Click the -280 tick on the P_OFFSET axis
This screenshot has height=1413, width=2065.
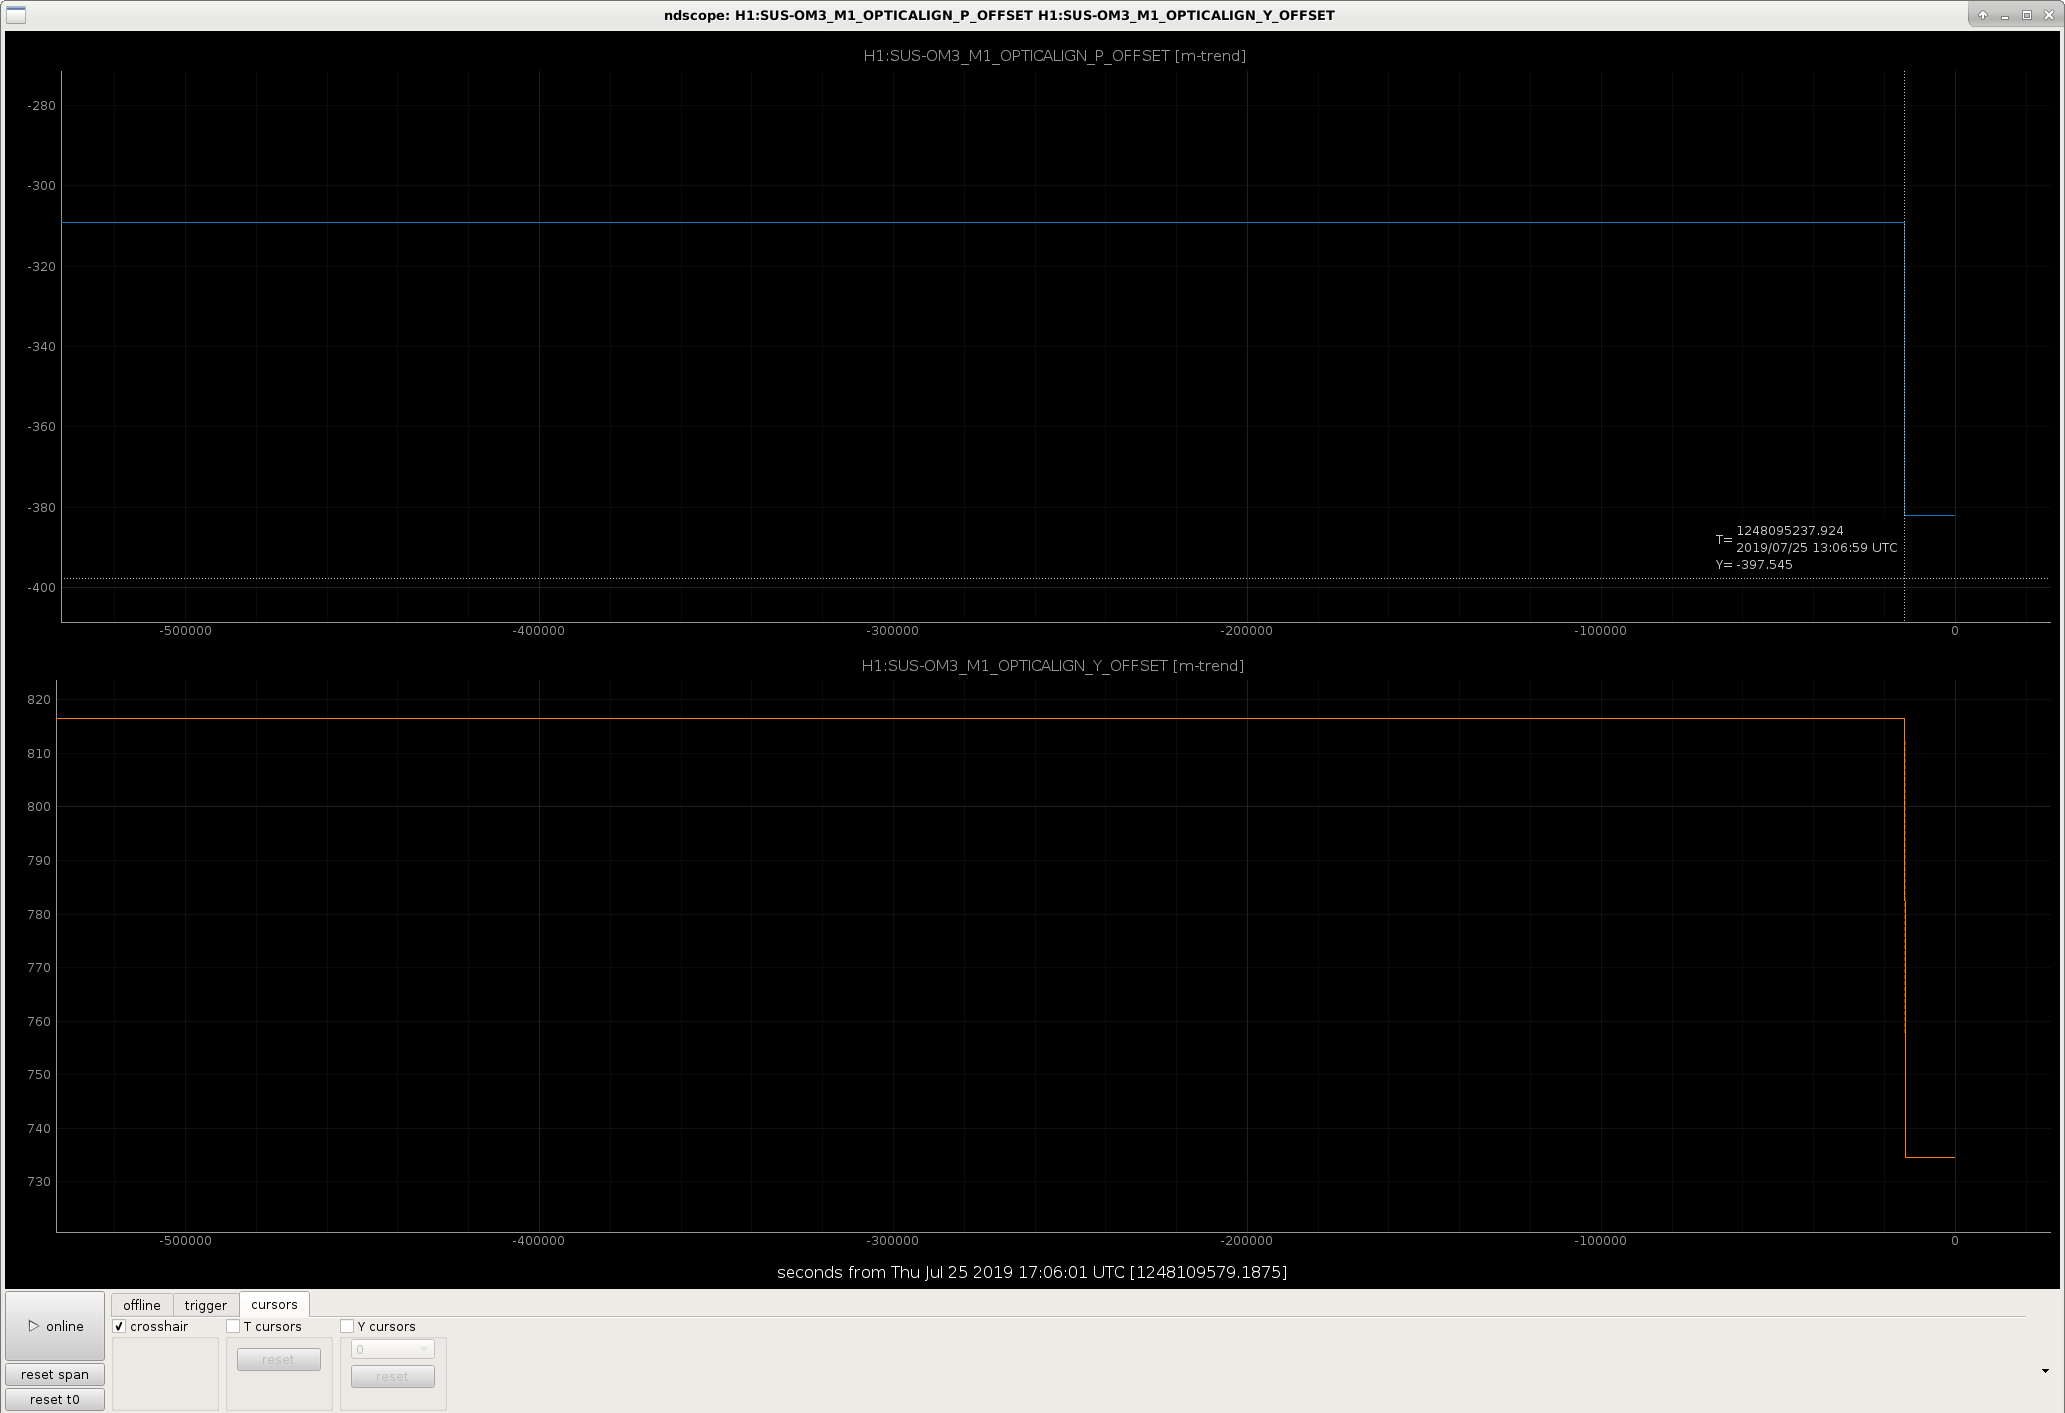click(x=42, y=106)
